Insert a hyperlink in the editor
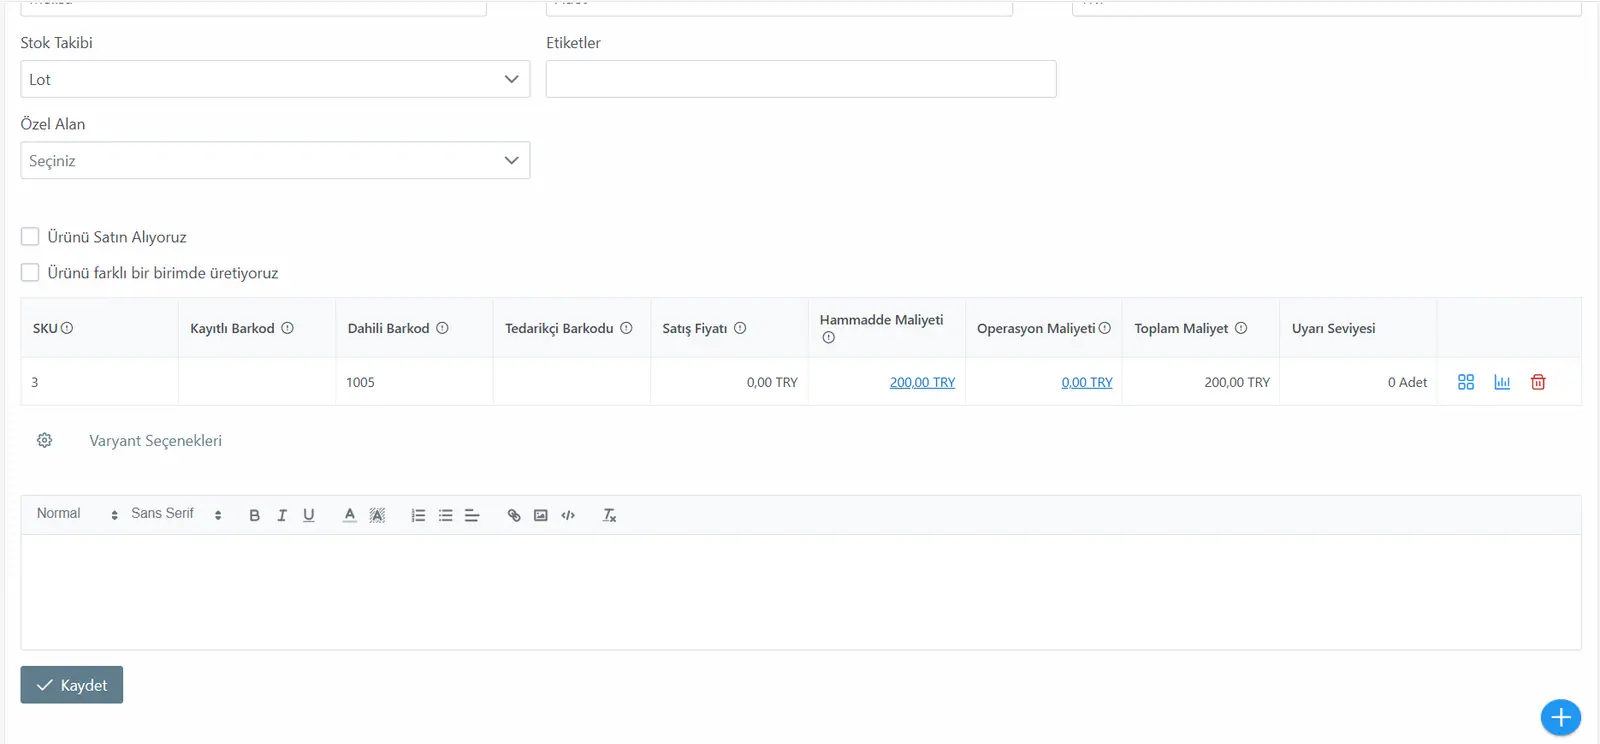 tap(514, 515)
